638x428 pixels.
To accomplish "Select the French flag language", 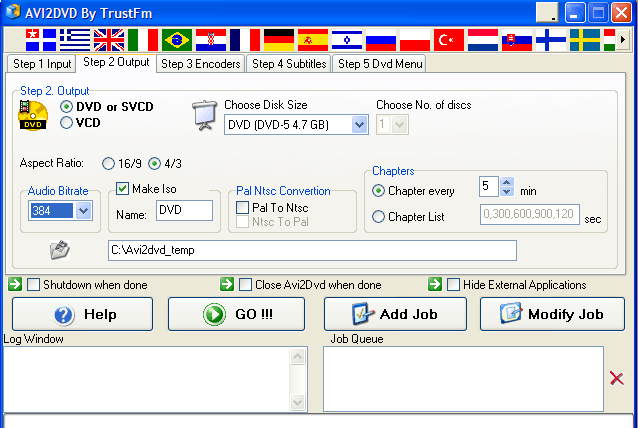I will [245, 40].
